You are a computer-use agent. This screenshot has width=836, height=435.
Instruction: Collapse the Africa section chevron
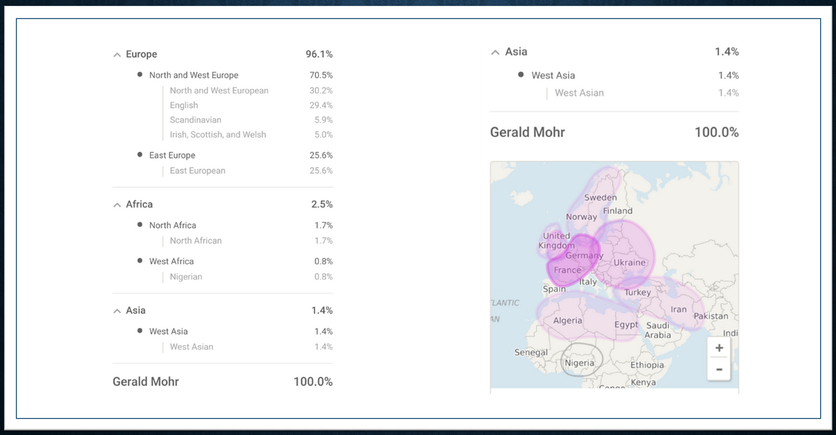coord(117,205)
